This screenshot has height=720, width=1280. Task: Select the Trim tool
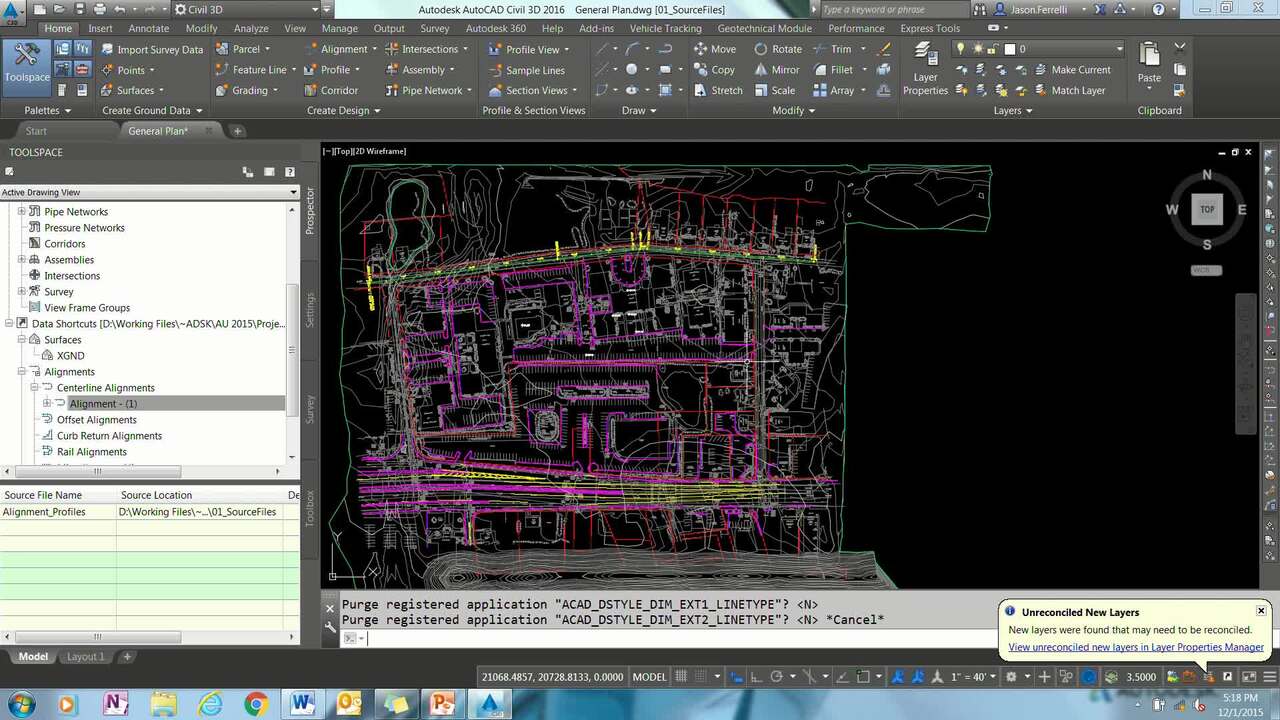tap(833, 49)
